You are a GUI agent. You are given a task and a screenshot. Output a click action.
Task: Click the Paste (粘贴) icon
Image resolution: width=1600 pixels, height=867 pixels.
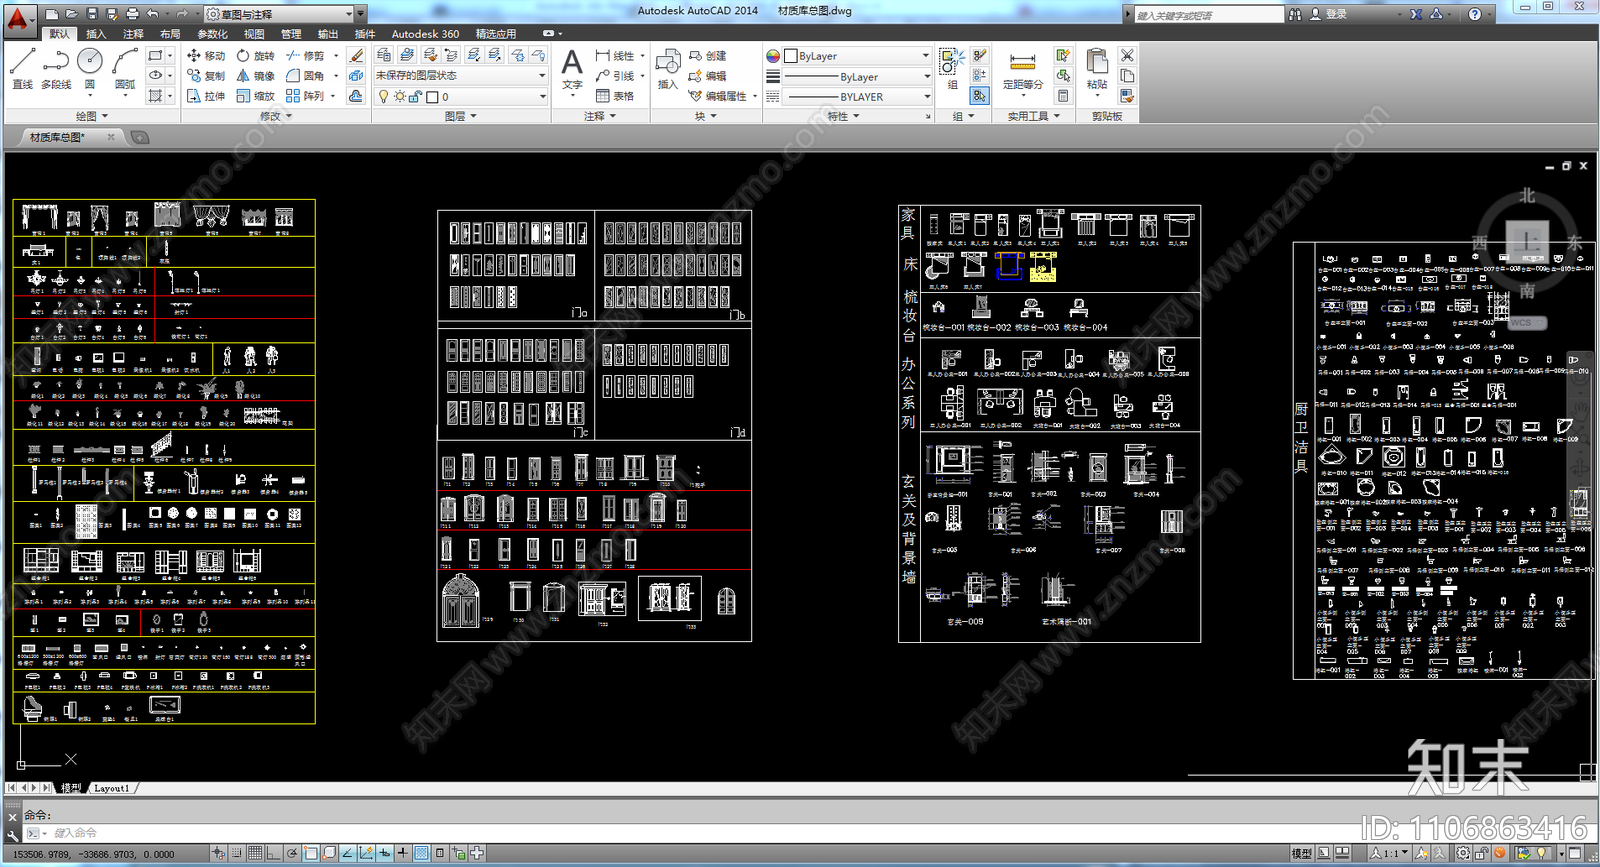[1097, 70]
